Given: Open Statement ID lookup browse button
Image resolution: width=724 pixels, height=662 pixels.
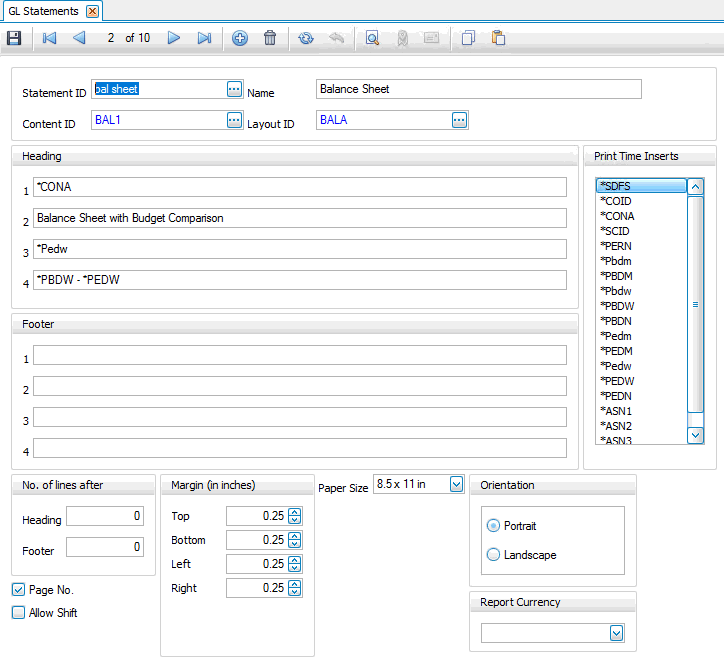Looking at the screenshot, I should click(234, 89).
